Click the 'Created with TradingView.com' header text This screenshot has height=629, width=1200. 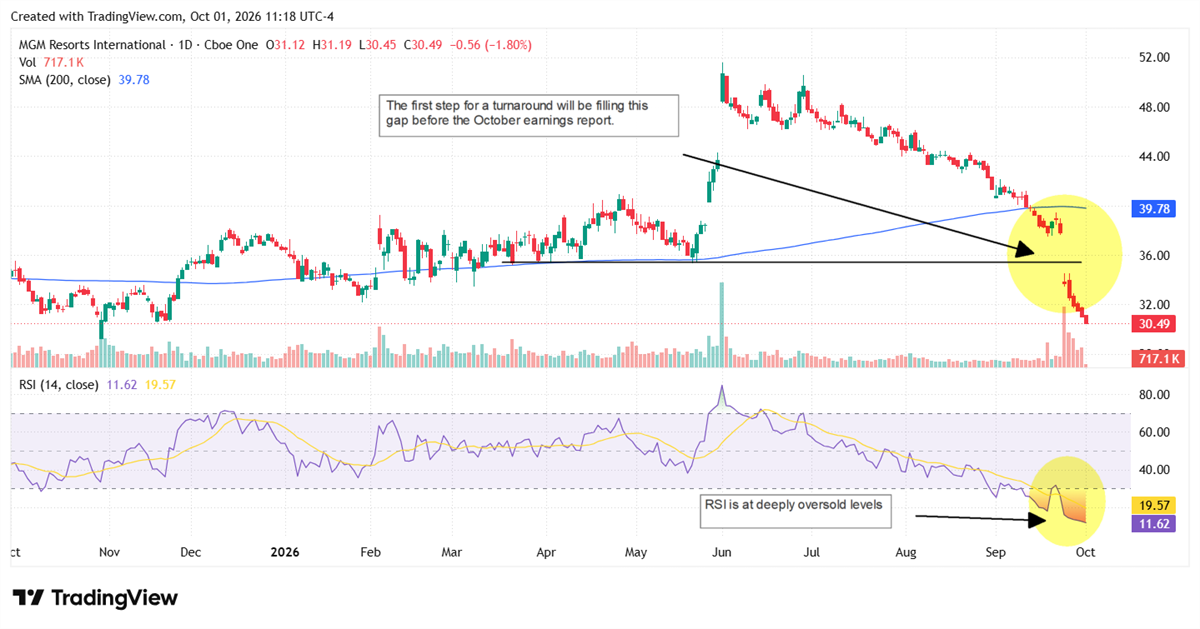[99, 16]
